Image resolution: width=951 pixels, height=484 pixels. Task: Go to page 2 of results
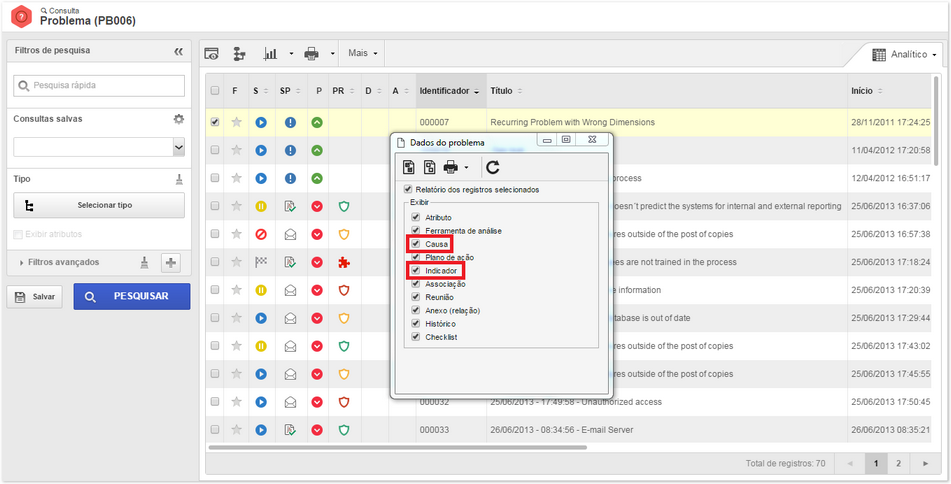pyautogui.click(x=898, y=463)
